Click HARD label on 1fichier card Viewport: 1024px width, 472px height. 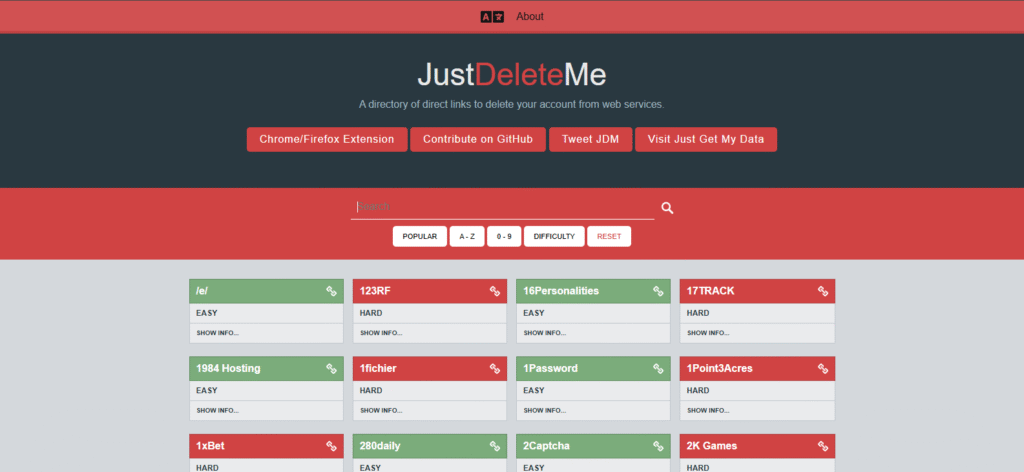(371, 390)
